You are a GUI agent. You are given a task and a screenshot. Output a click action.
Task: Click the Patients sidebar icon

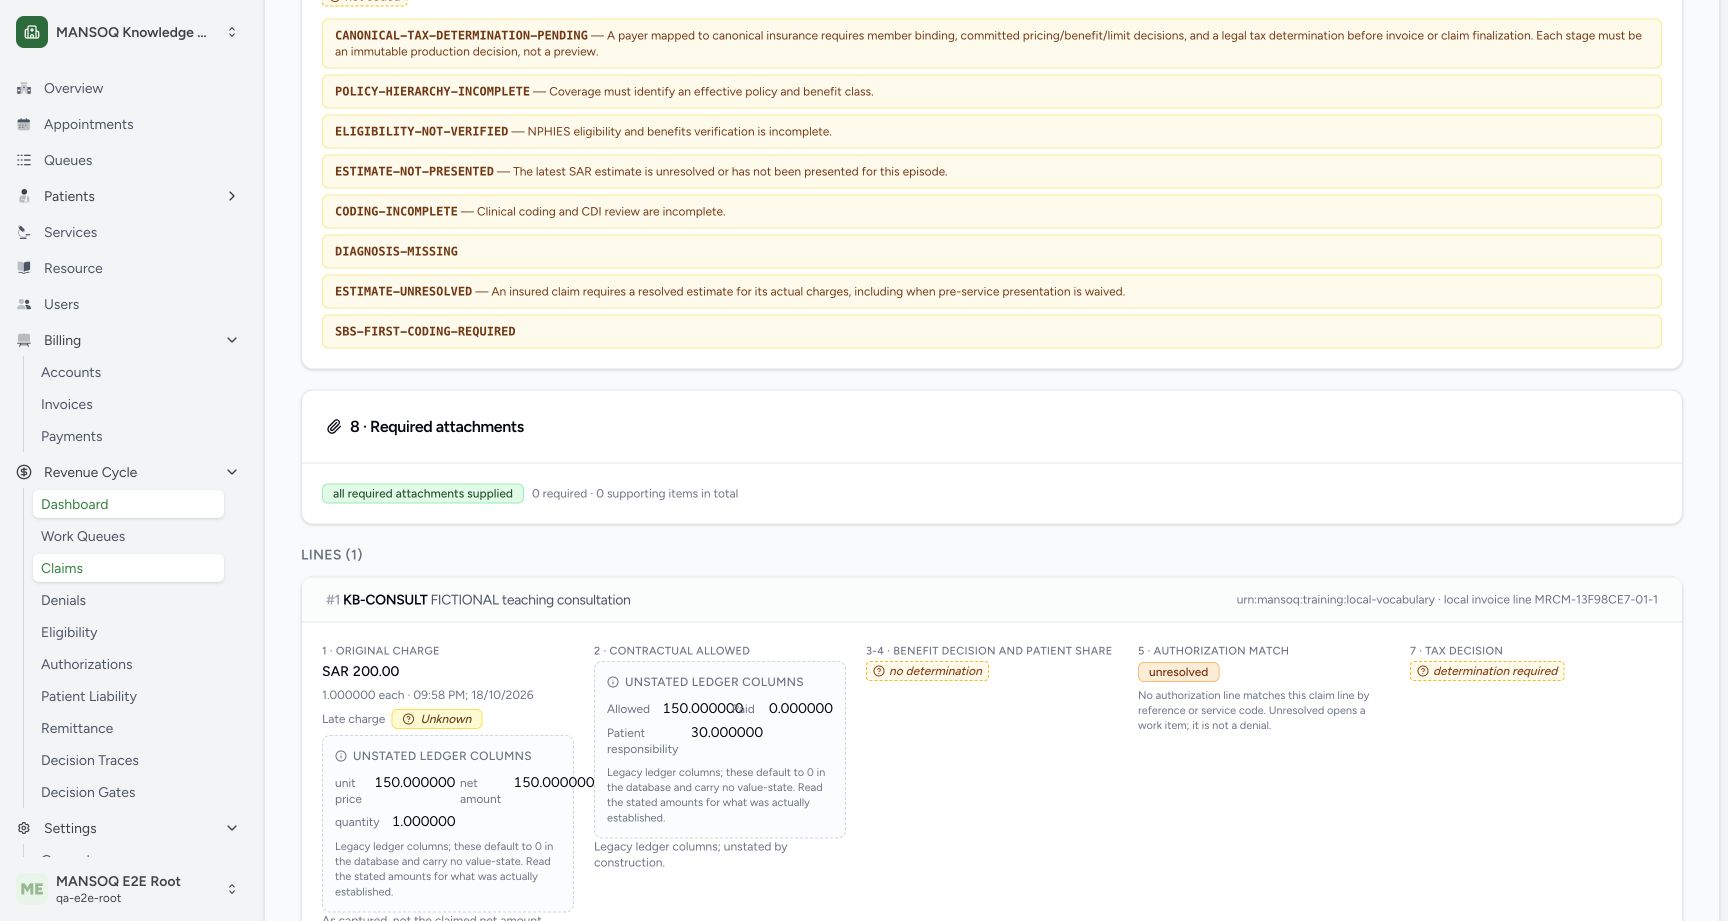coord(24,196)
